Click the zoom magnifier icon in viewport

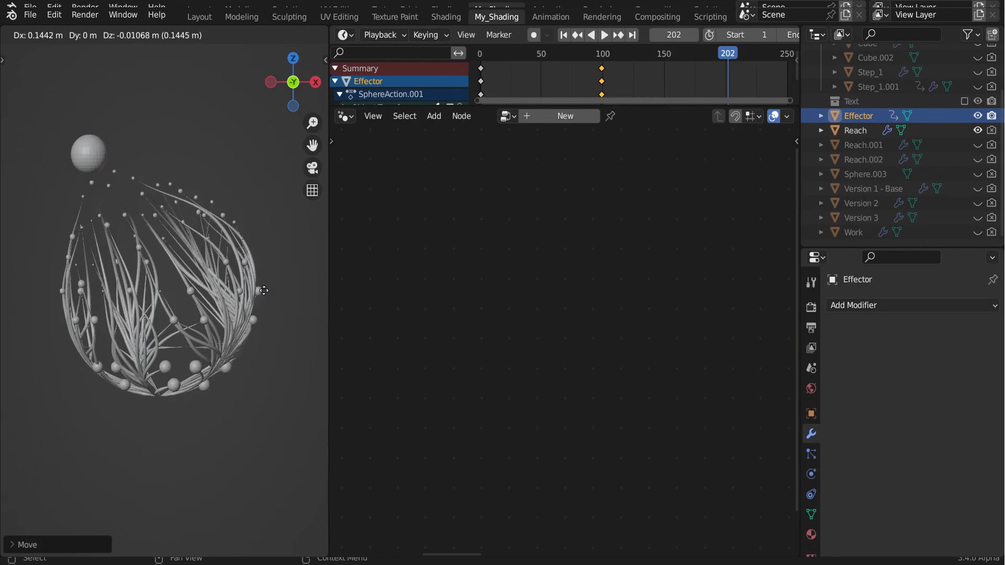click(x=312, y=123)
